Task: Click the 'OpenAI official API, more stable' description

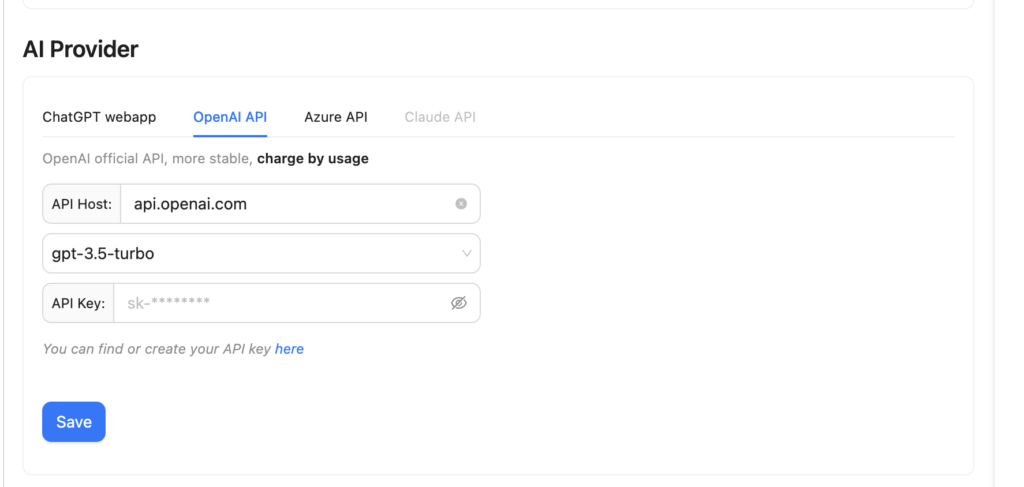Action: click(x=147, y=158)
